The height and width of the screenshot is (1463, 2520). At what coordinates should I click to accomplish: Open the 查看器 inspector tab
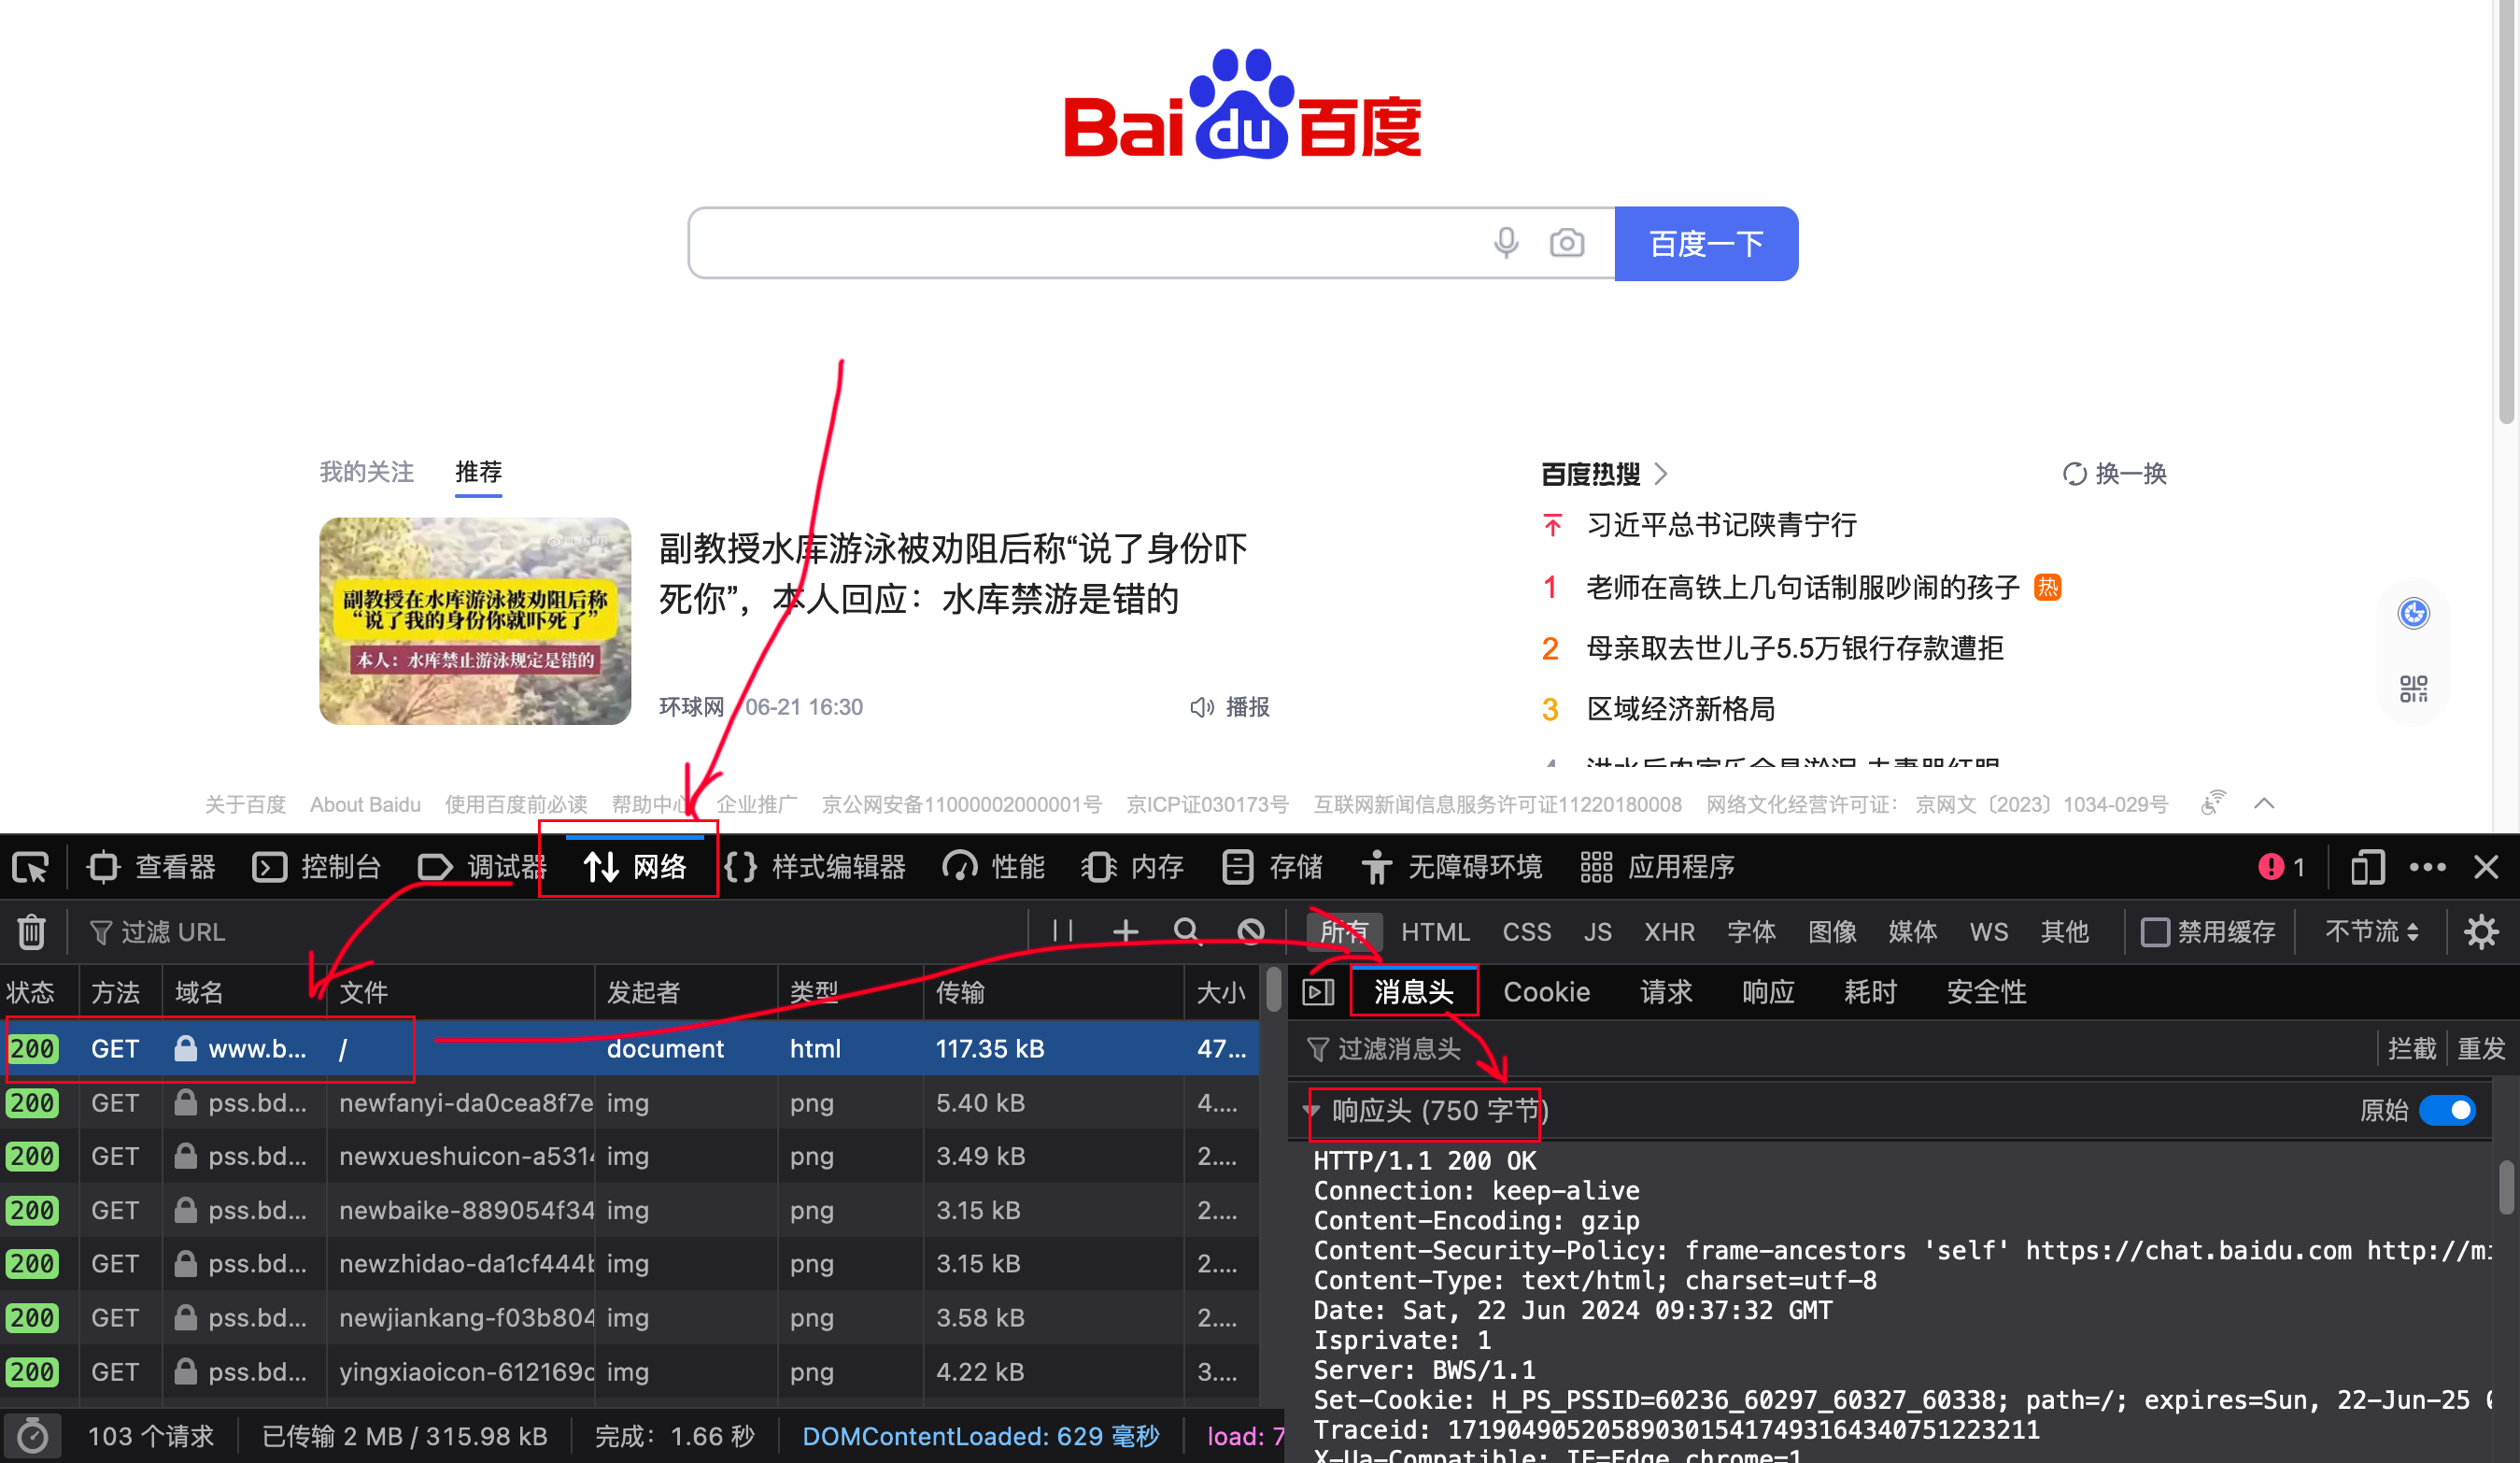[x=152, y=866]
